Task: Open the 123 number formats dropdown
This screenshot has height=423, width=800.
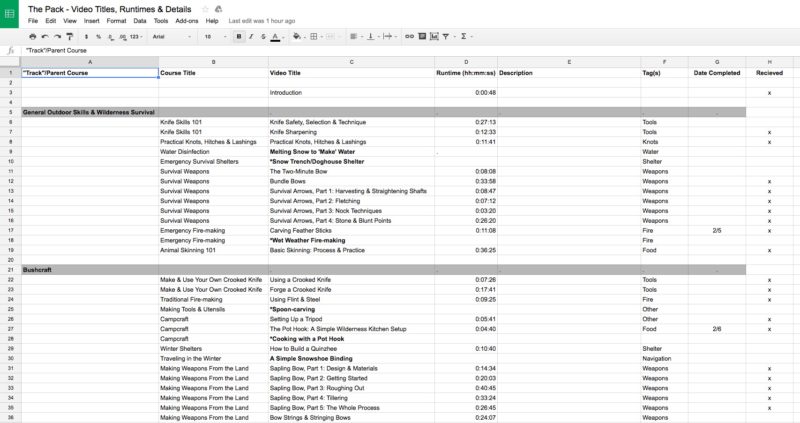Action: 136,37
